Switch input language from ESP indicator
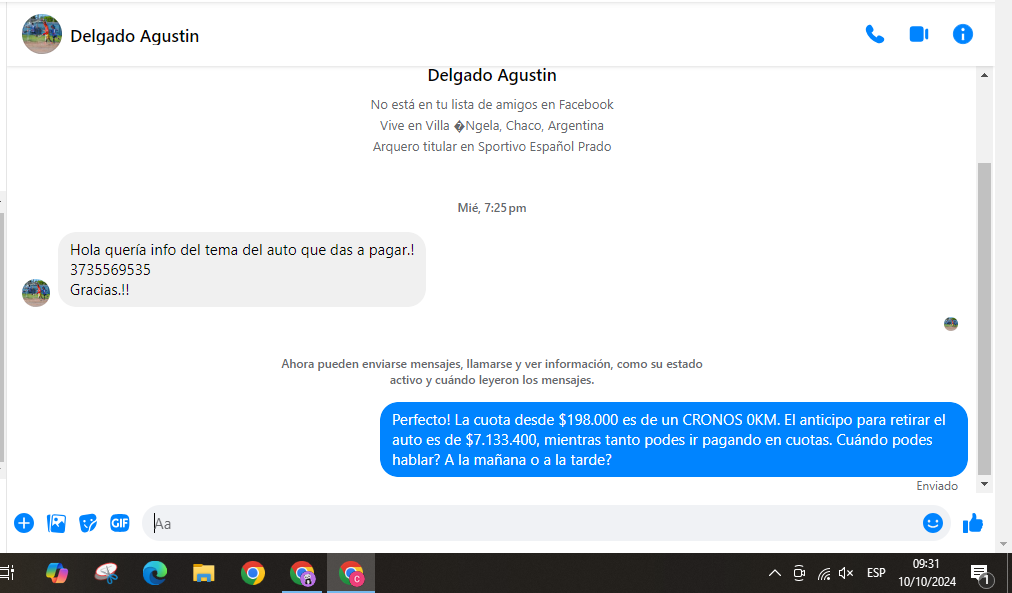 (876, 573)
